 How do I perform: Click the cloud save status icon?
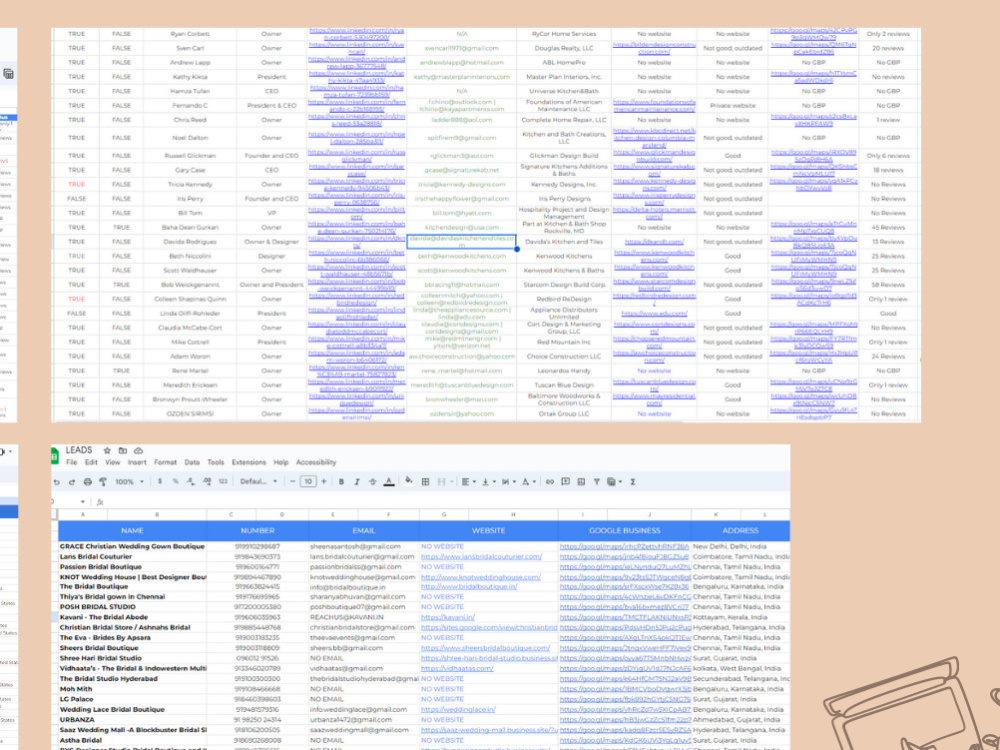(x=138, y=450)
